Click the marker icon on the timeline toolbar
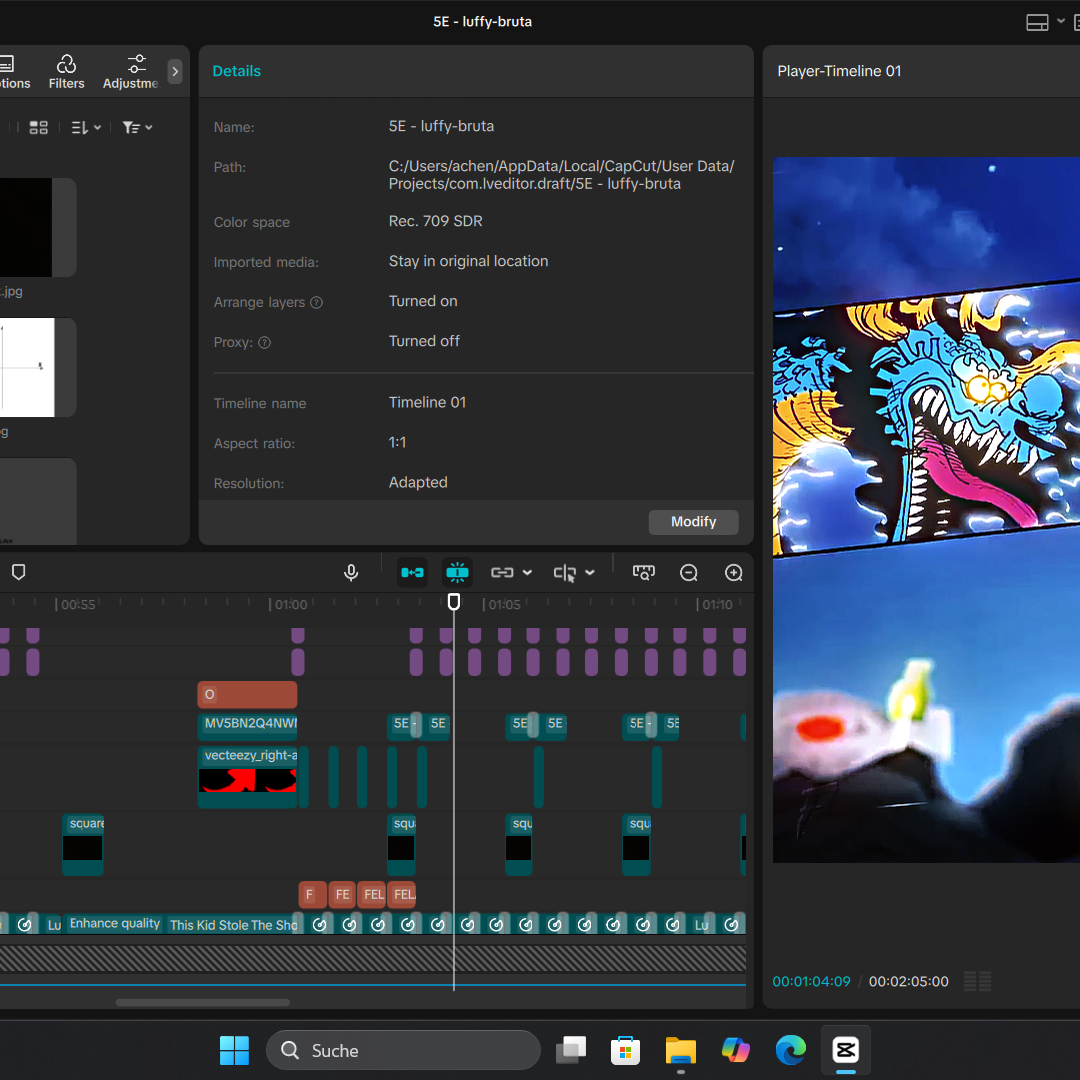This screenshot has width=1080, height=1080. [x=19, y=572]
